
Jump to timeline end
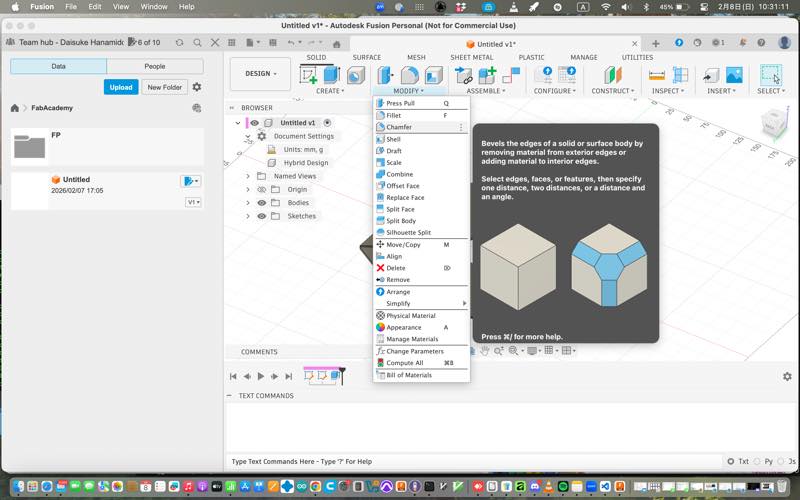point(289,376)
